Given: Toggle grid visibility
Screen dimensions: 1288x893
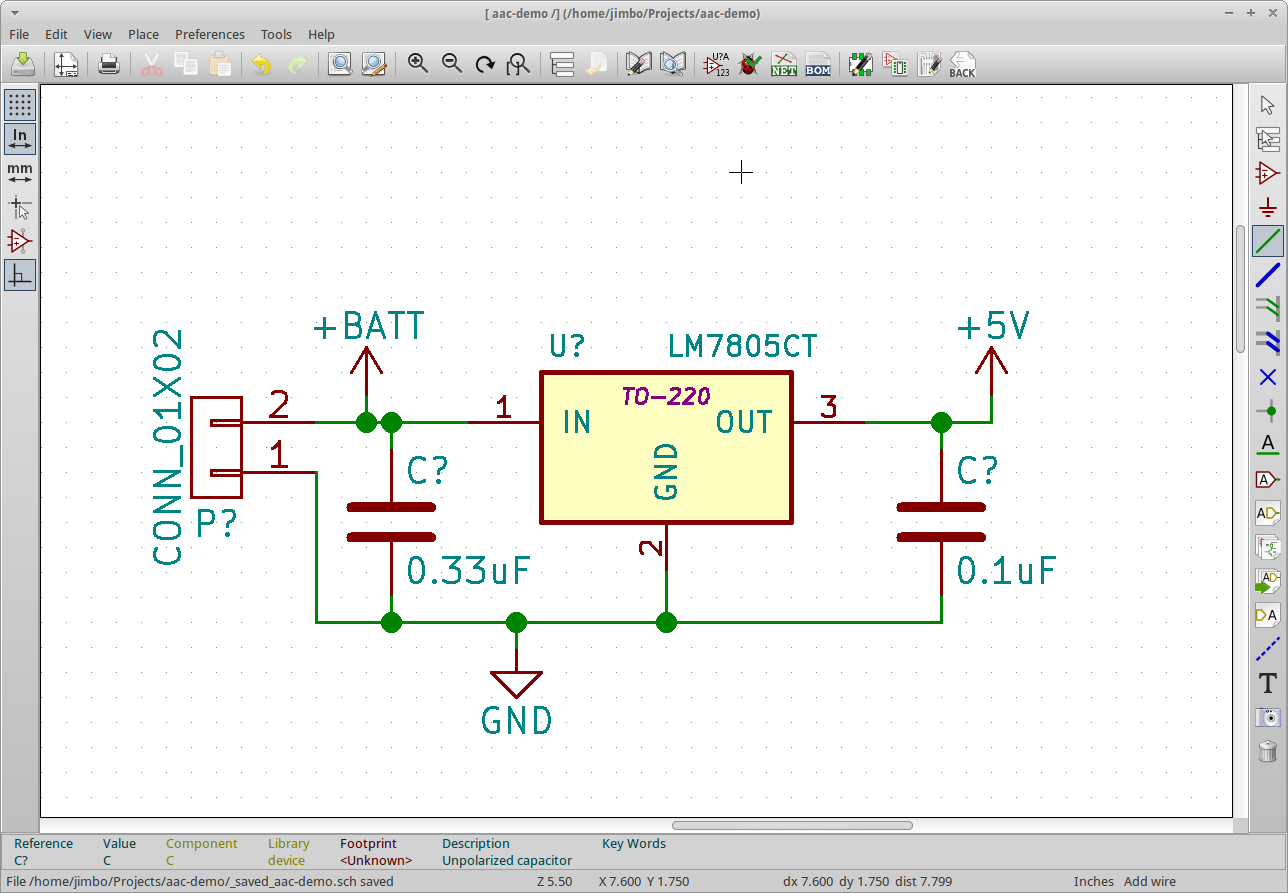Looking at the screenshot, I should (x=20, y=104).
